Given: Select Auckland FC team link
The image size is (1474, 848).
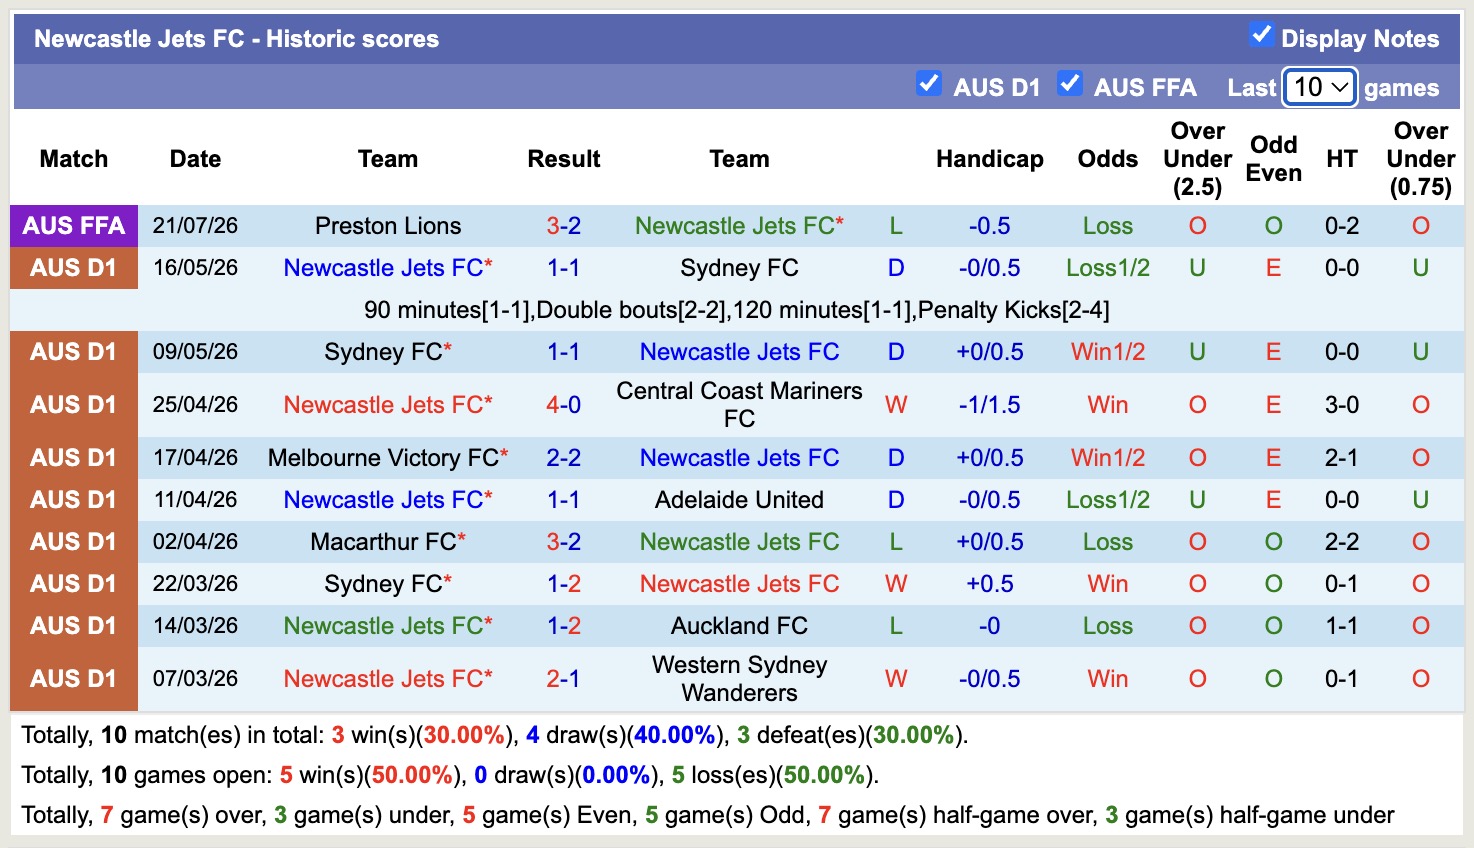Looking at the screenshot, I should tap(739, 626).
